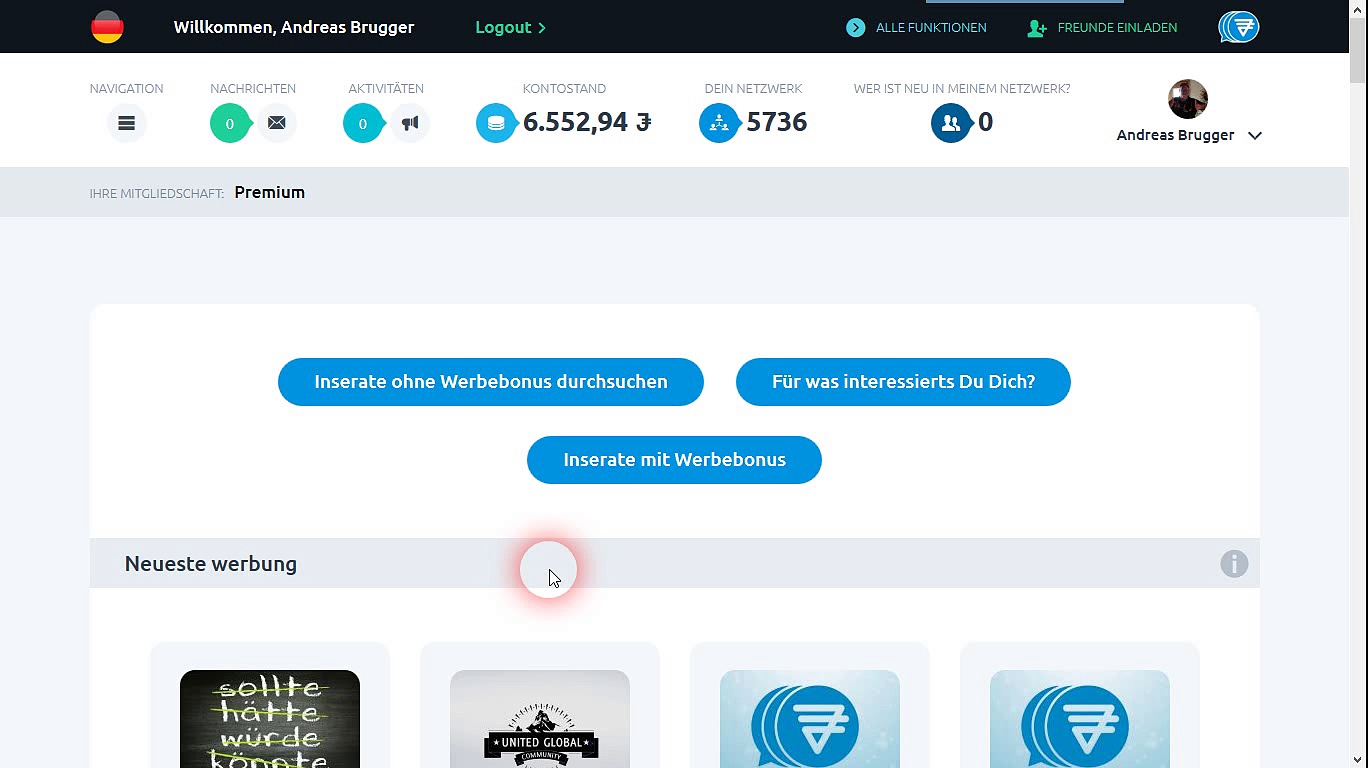Click the green Nachrichten counter badge
Image resolution: width=1368 pixels, height=768 pixels.
tap(229, 124)
